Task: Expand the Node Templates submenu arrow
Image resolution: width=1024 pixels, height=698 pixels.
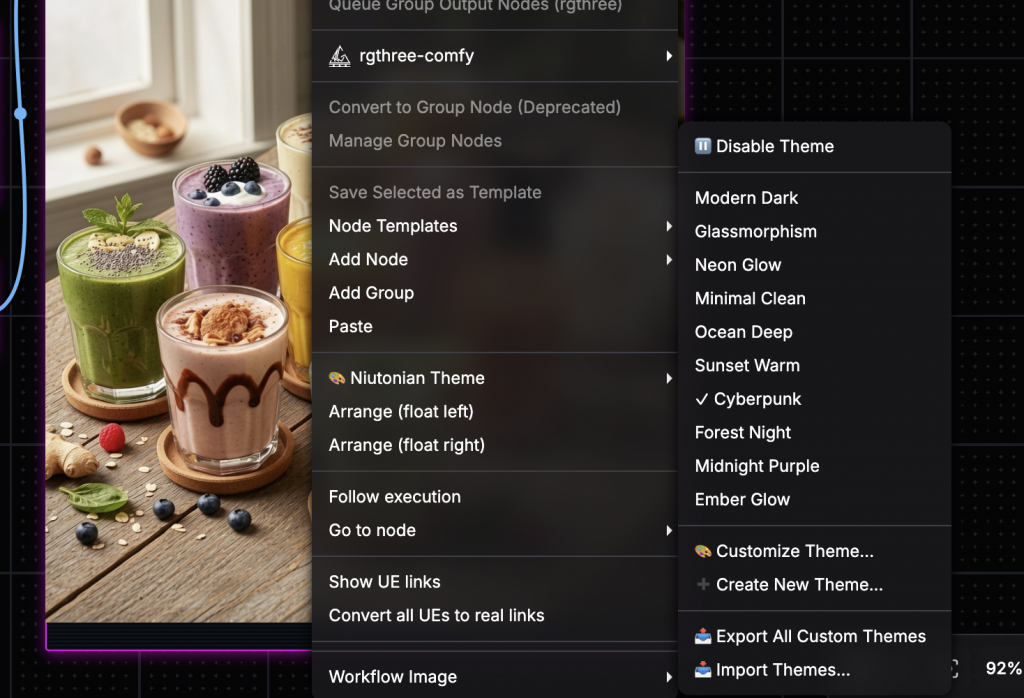Action: pyautogui.click(x=668, y=226)
